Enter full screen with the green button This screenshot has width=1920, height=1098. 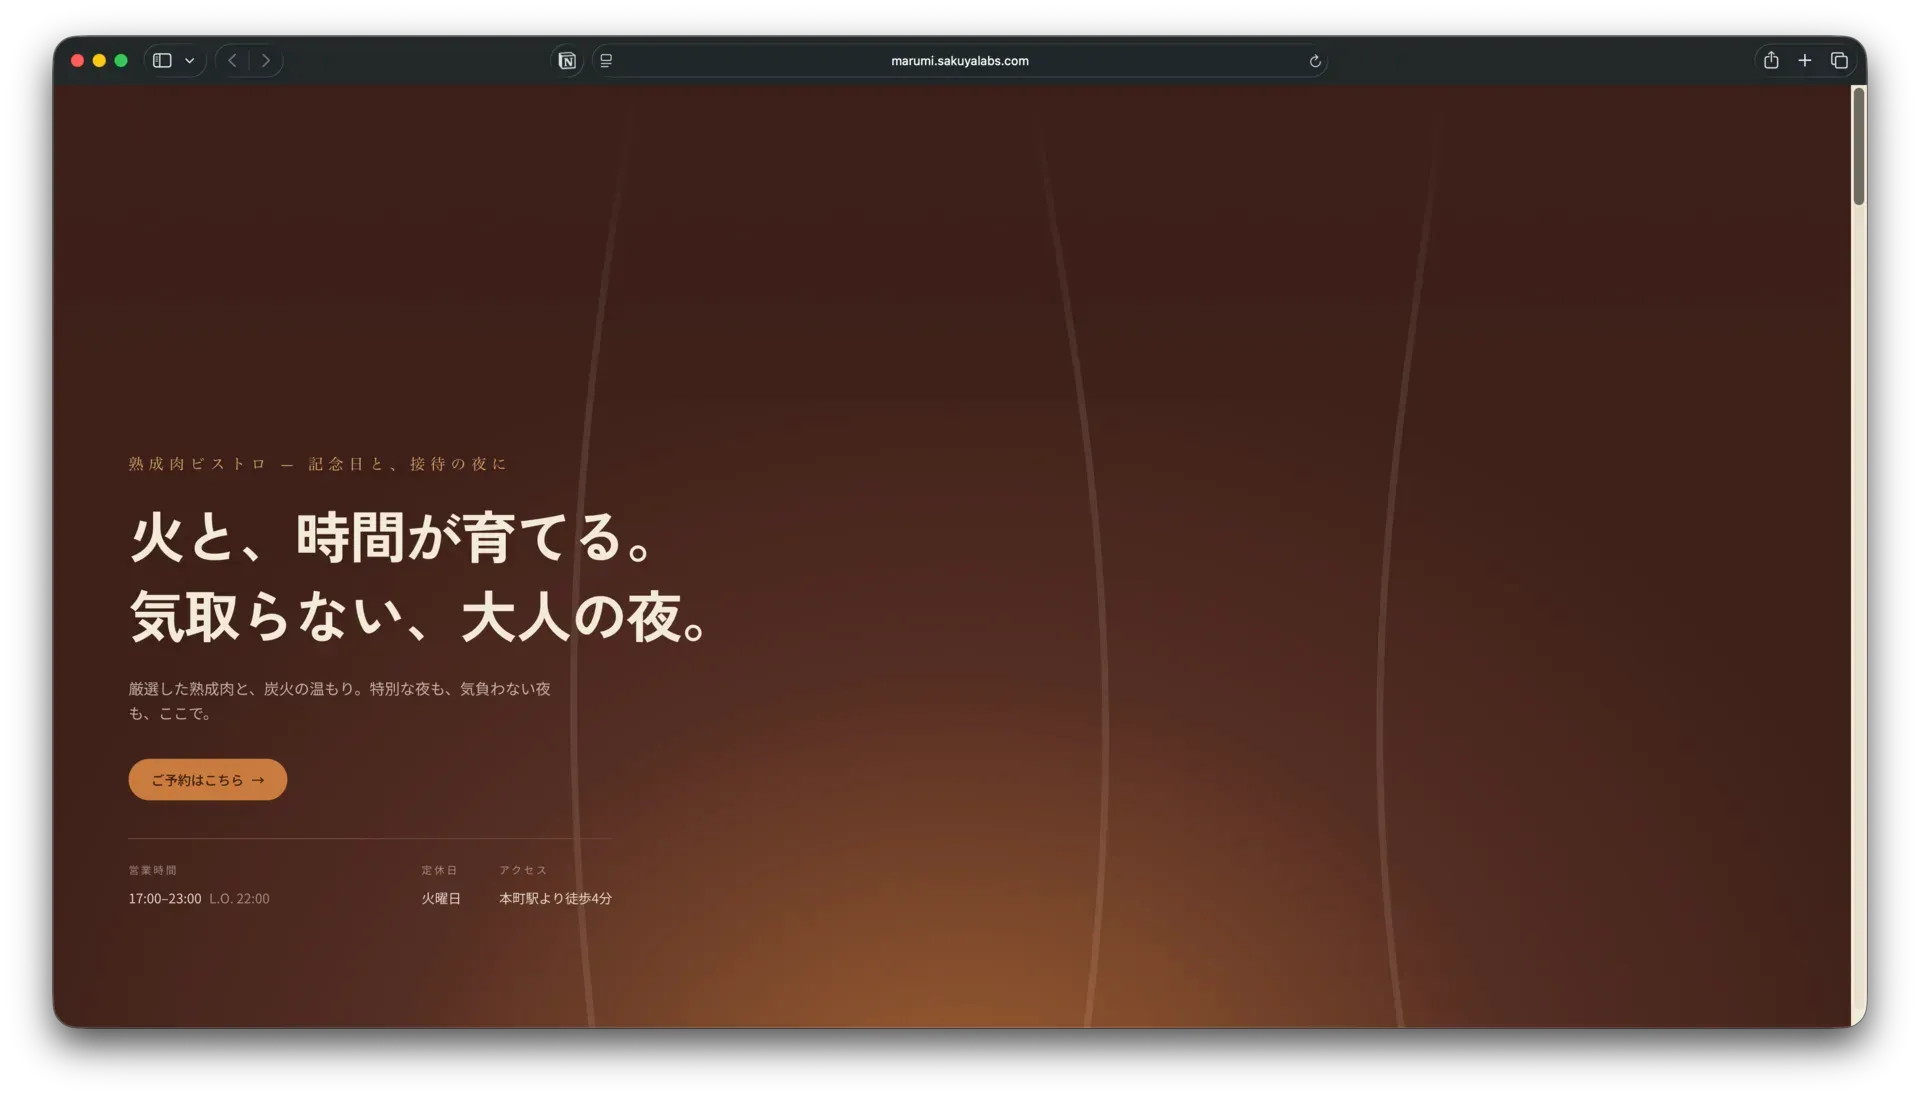[x=121, y=61]
